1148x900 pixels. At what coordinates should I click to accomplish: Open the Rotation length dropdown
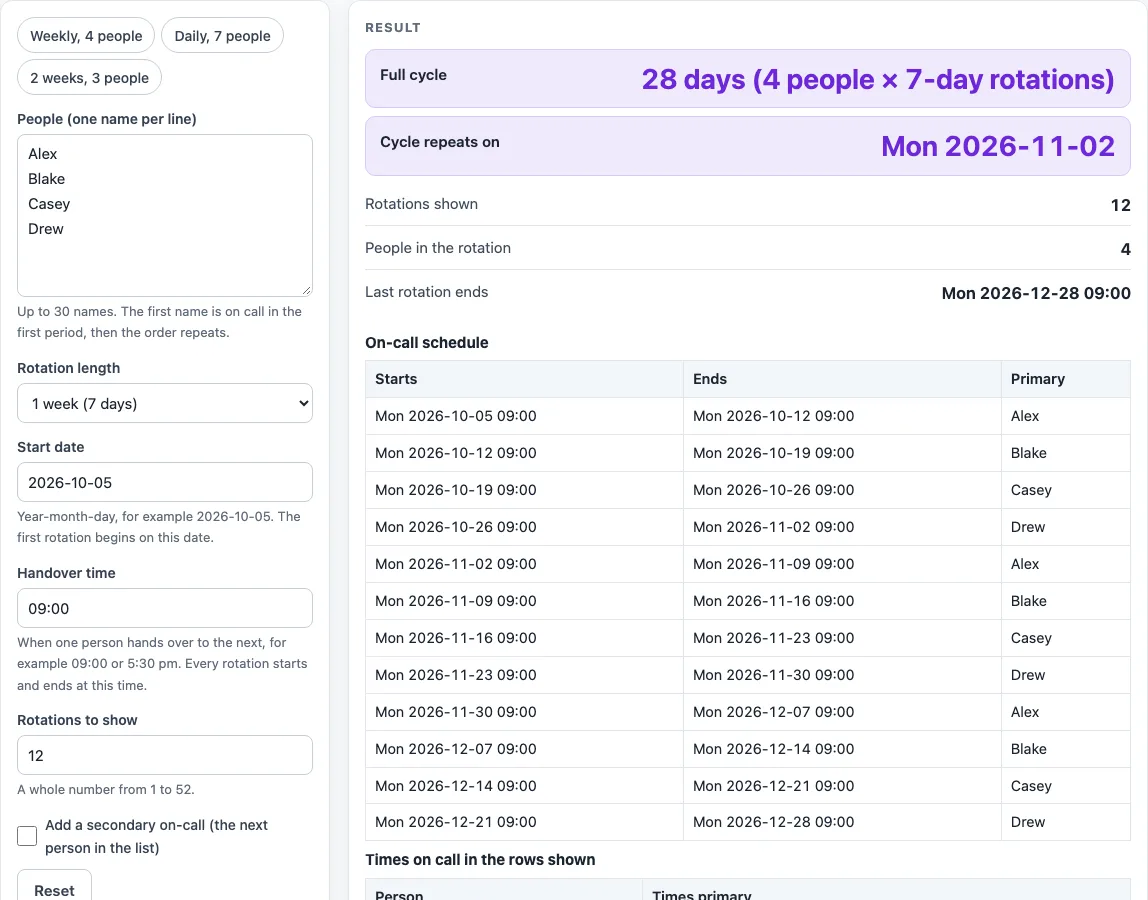pyautogui.click(x=165, y=403)
